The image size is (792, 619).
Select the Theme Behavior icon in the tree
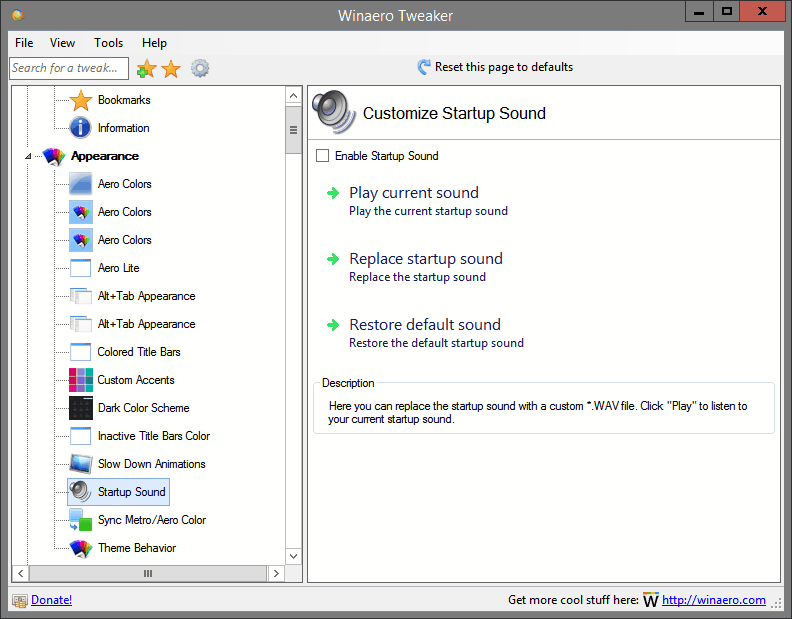(x=81, y=548)
